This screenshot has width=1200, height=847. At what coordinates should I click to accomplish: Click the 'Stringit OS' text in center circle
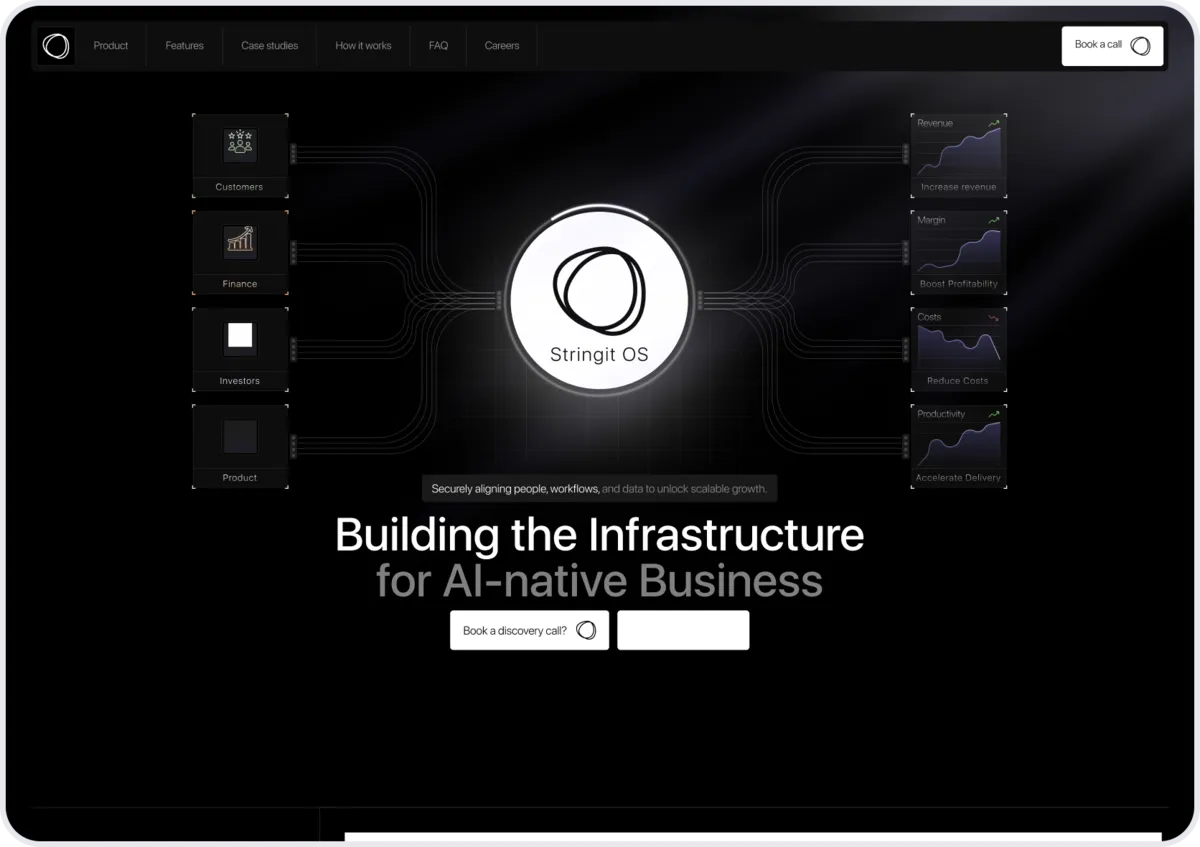[x=599, y=355]
